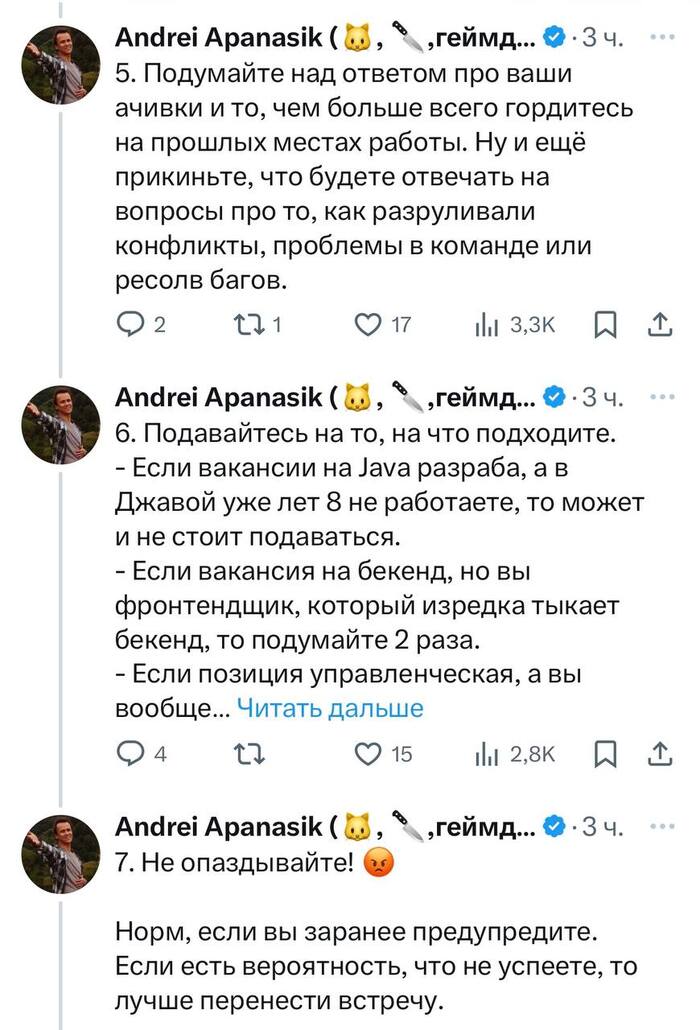This screenshot has height=1030, width=700.
Task: Open more options for tweet 5
Action: tap(661, 38)
